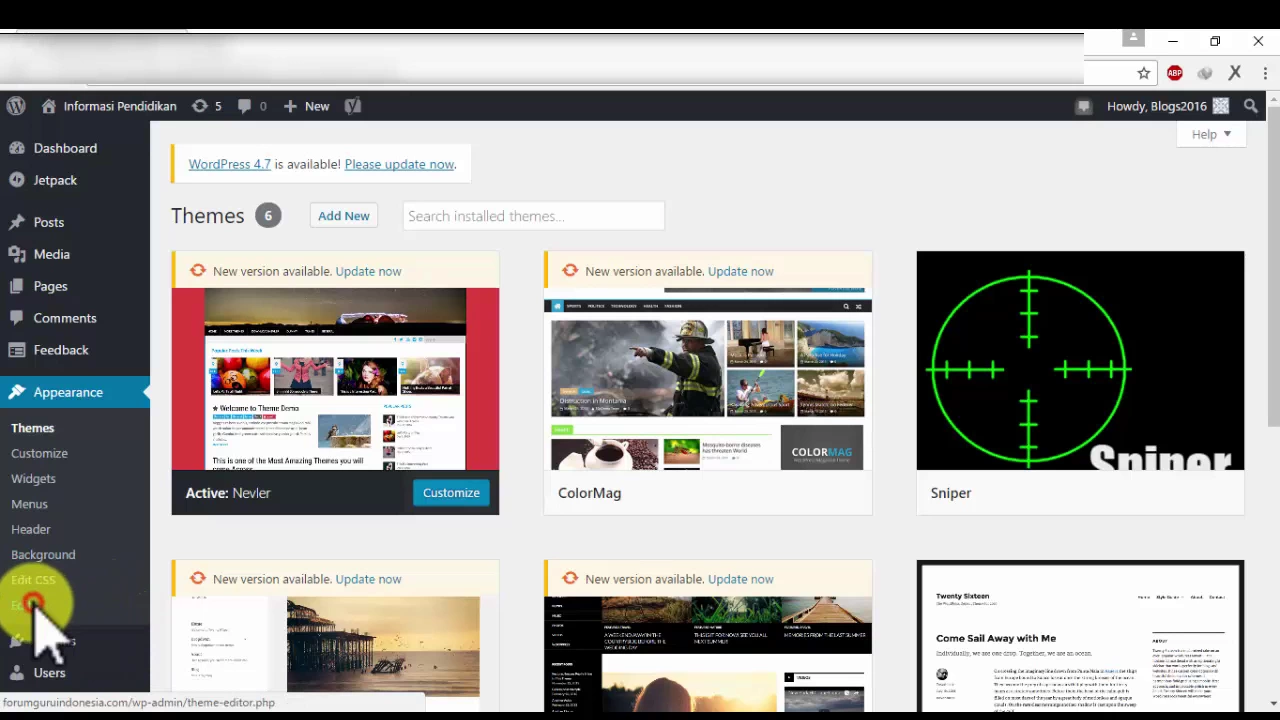The height and width of the screenshot is (720, 1280).
Task: Click Update now on the Nevler theme
Action: point(368,271)
